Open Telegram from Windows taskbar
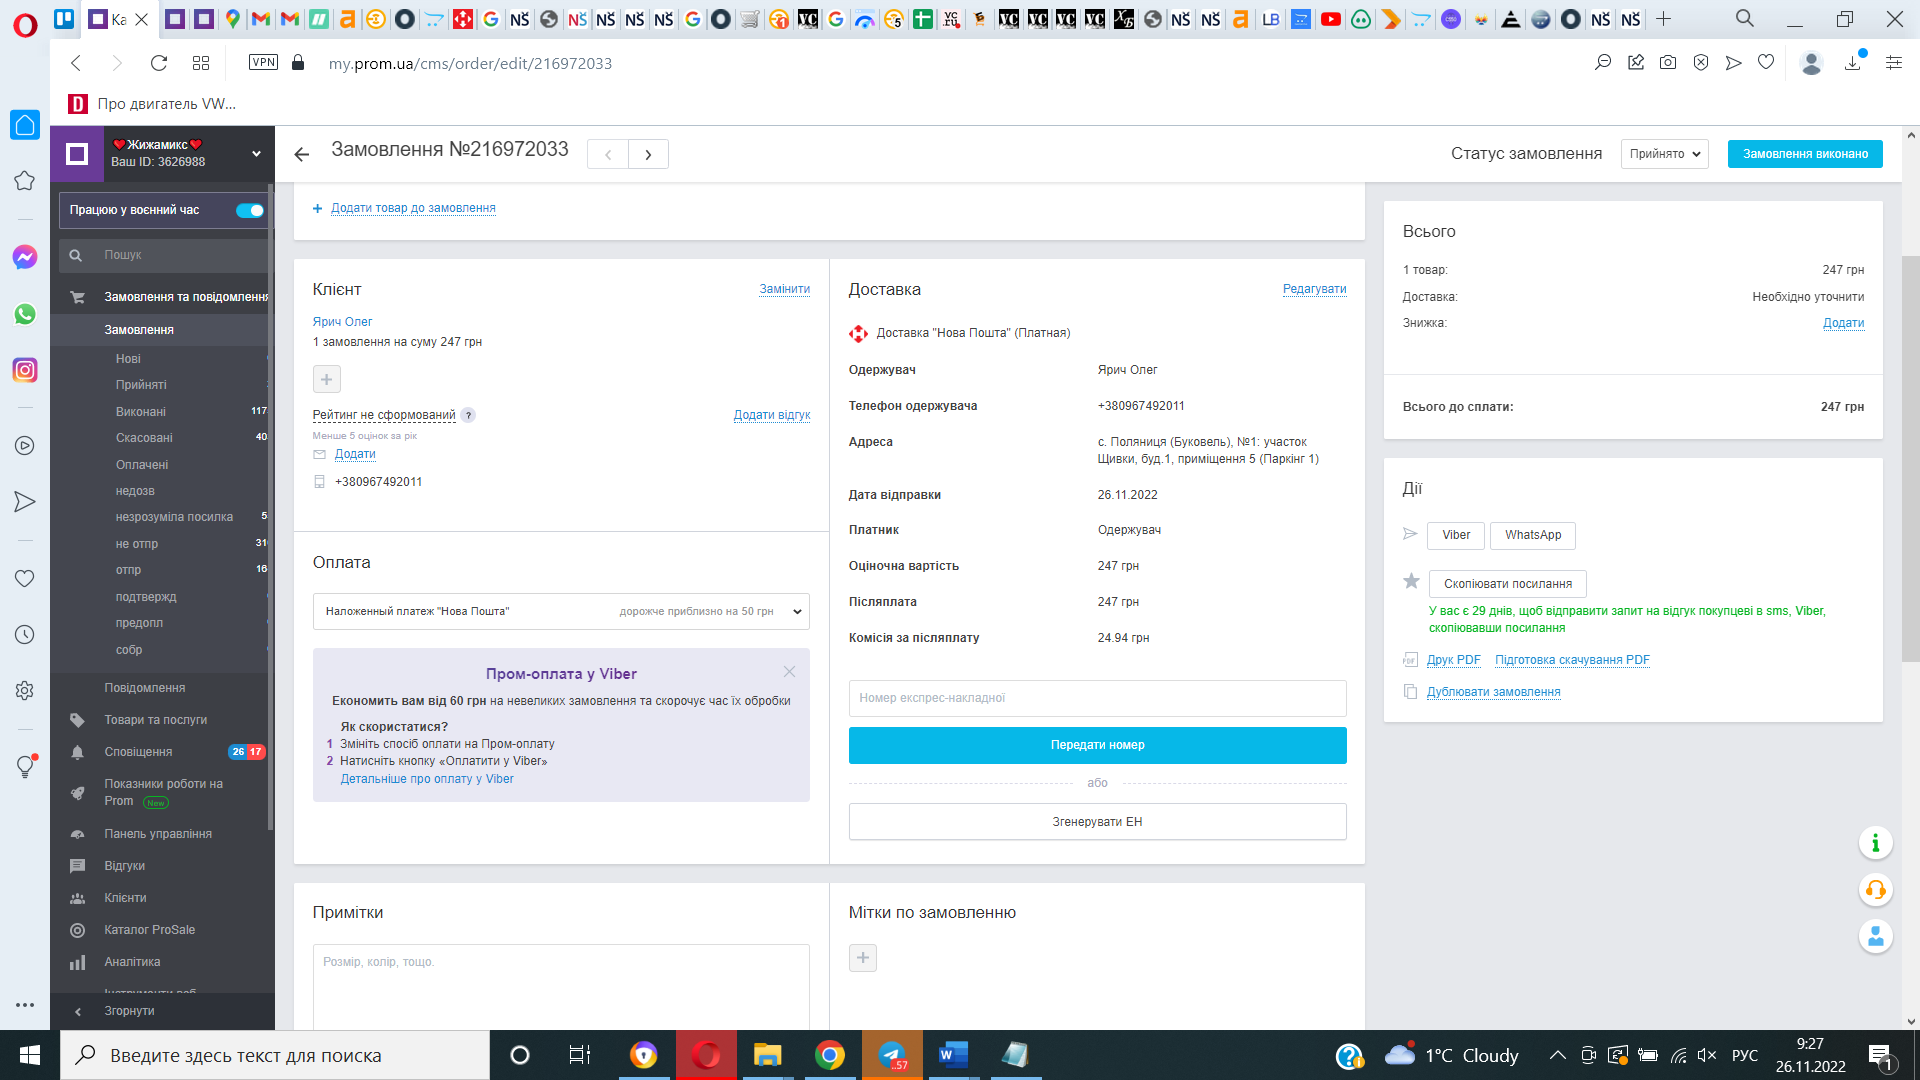 click(x=892, y=1055)
